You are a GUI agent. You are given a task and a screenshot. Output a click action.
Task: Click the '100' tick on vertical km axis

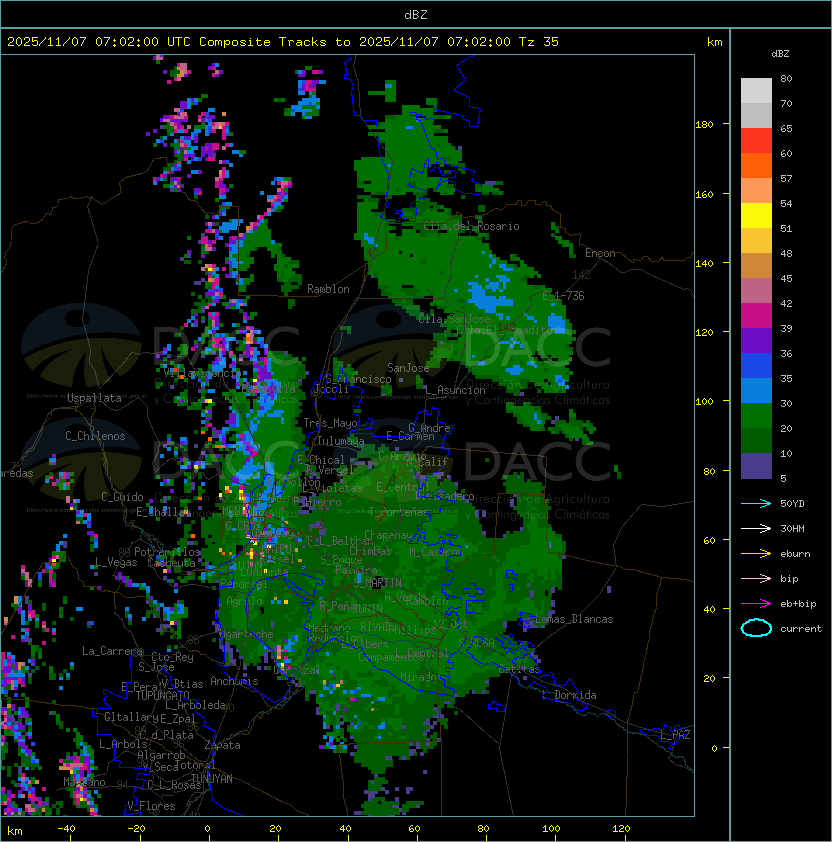pyautogui.click(x=704, y=402)
